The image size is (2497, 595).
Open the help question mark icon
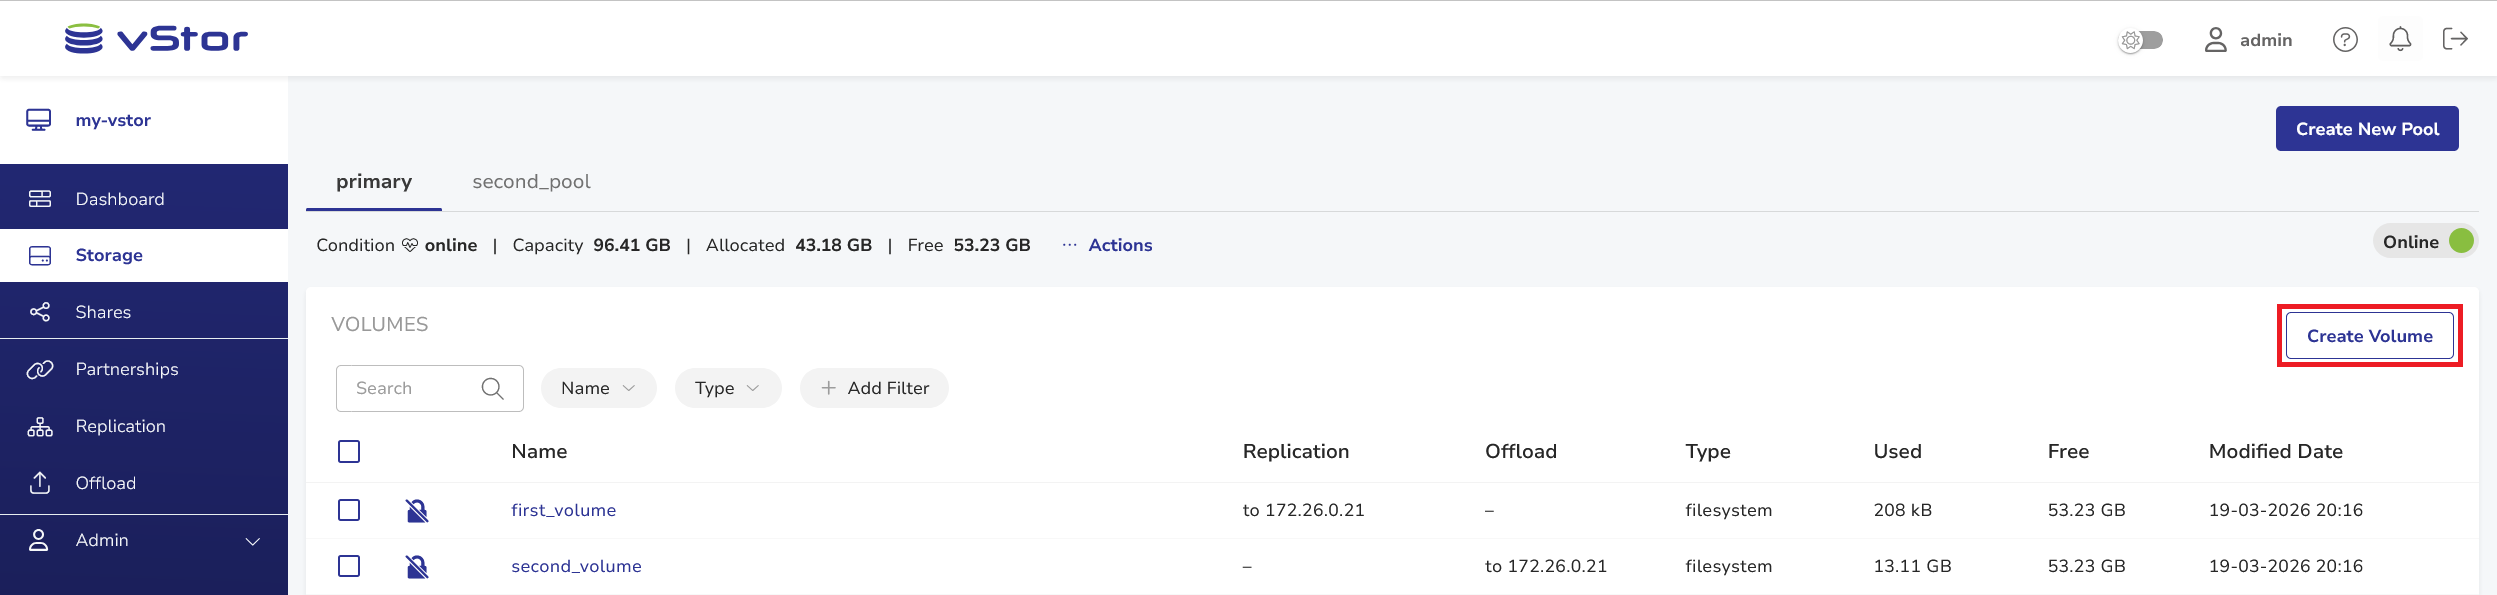click(2345, 39)
